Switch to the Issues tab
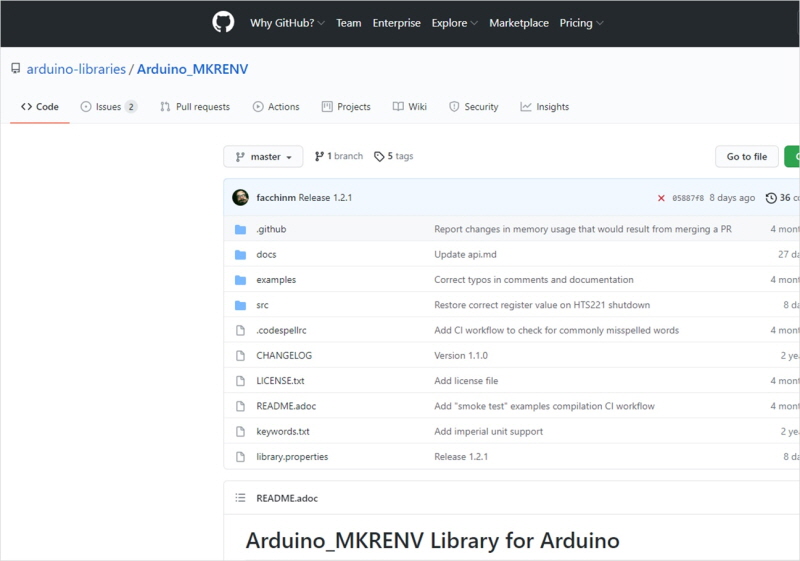Viewport: 800px width, 561px height. [109, 107]
